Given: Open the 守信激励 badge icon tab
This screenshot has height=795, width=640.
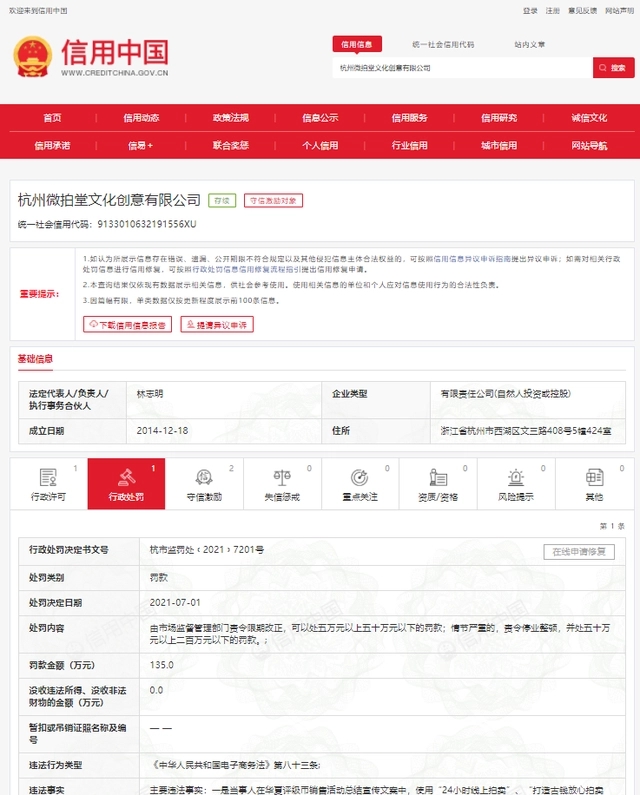Looking at the screenshot, I should 204,484.
